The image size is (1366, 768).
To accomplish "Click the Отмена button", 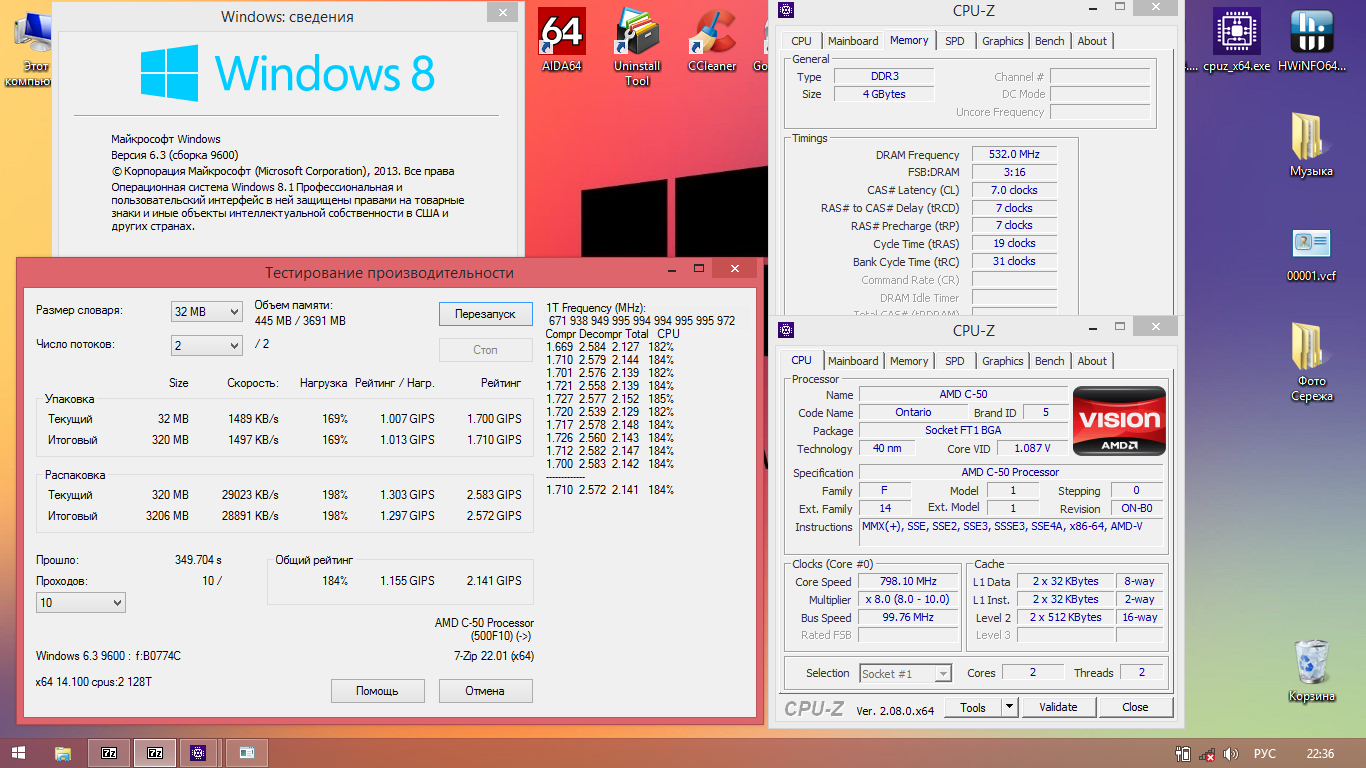I will (485, 691).
